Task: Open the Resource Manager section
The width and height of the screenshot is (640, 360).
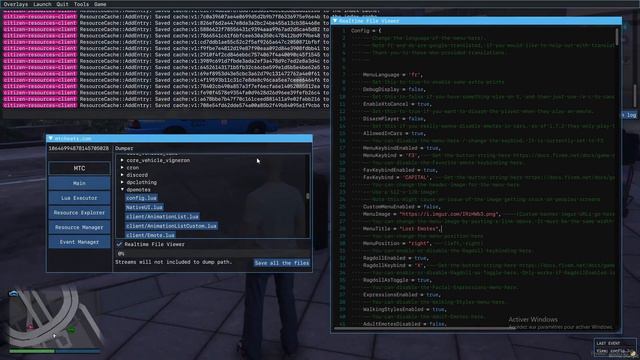Action: (79, 227)
